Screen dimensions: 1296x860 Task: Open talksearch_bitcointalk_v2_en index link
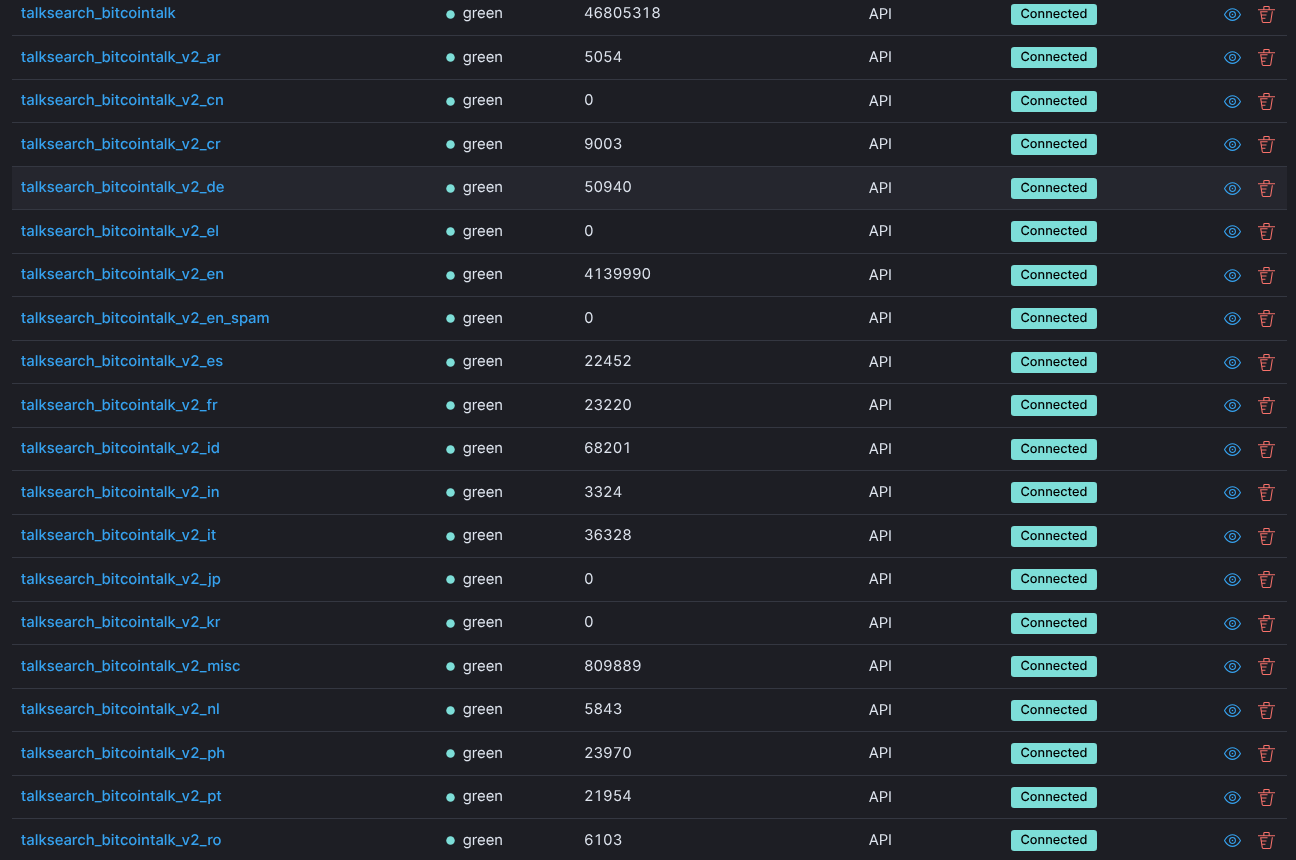pos(122,274)
